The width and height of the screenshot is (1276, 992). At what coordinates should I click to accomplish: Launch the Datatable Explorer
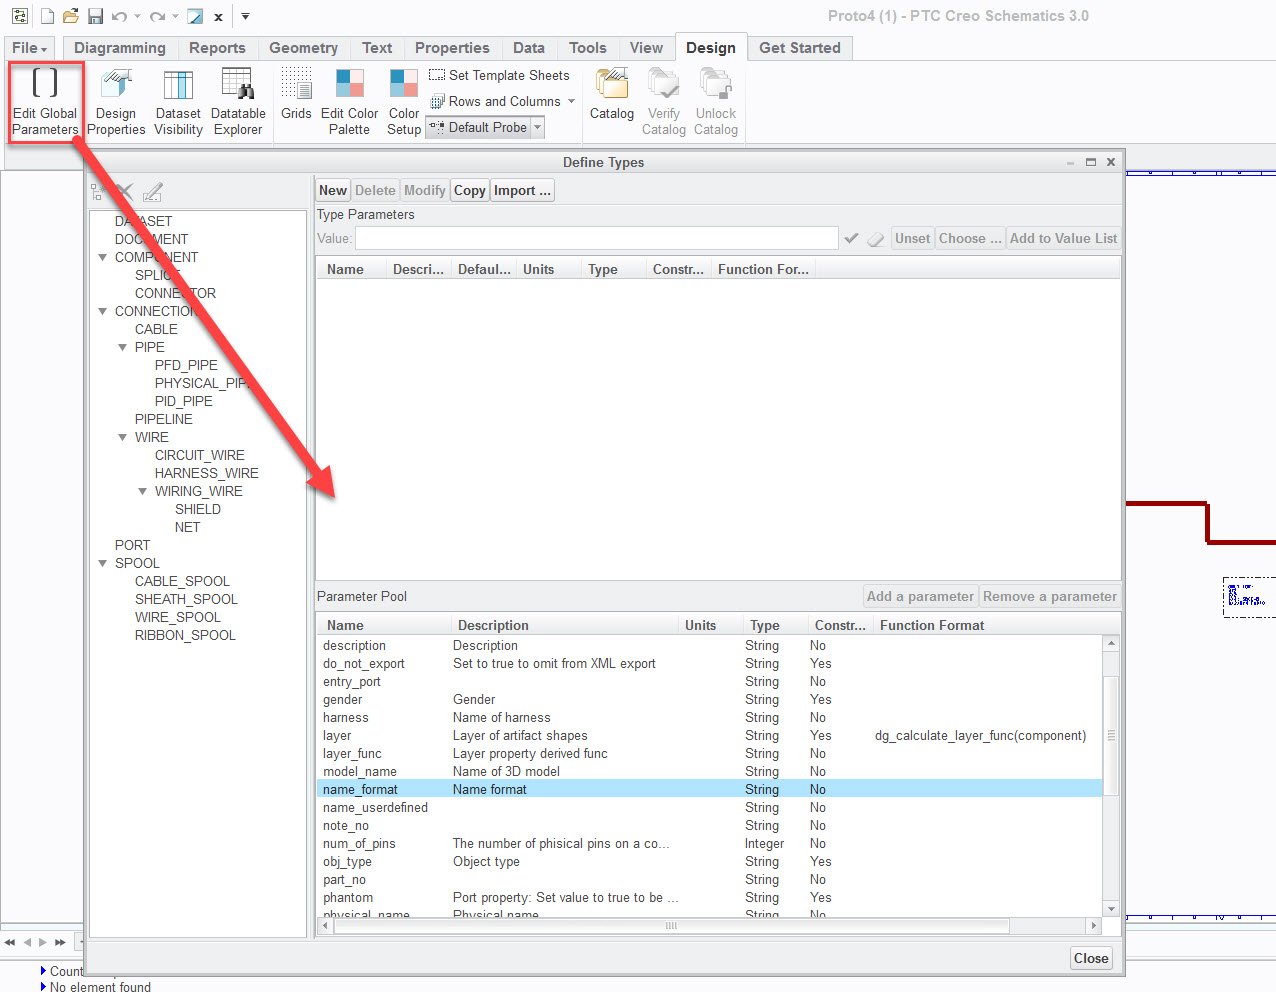[x=238, y=102]
